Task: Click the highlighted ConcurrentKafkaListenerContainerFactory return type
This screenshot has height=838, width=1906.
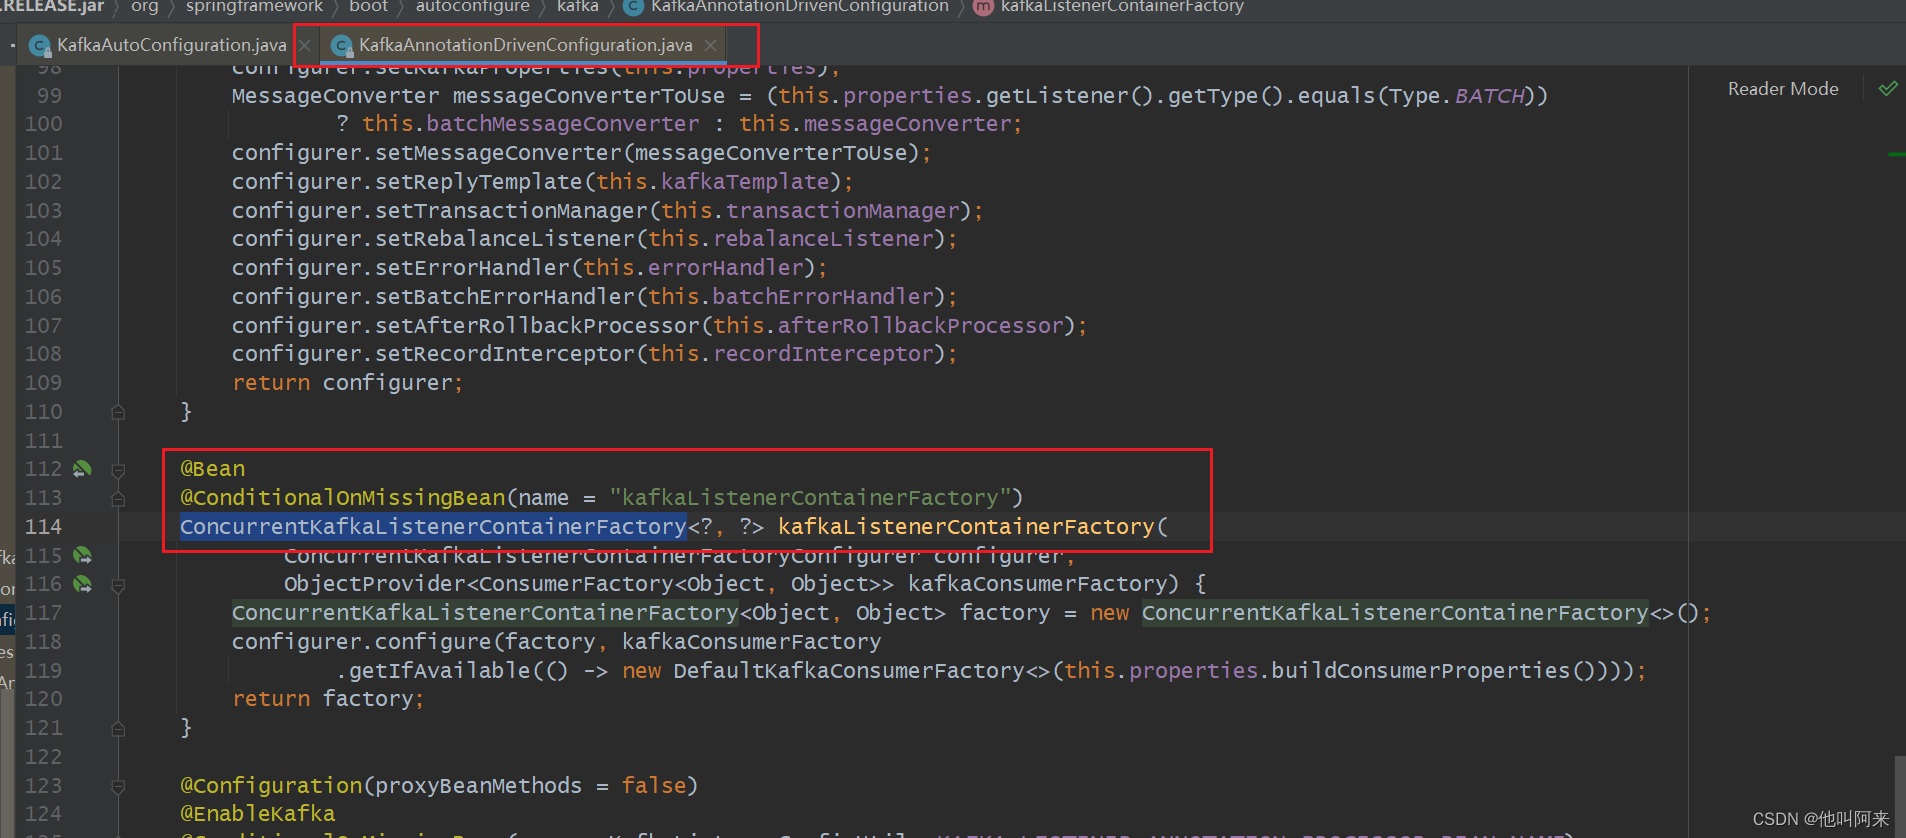Action: coord(433,527)
